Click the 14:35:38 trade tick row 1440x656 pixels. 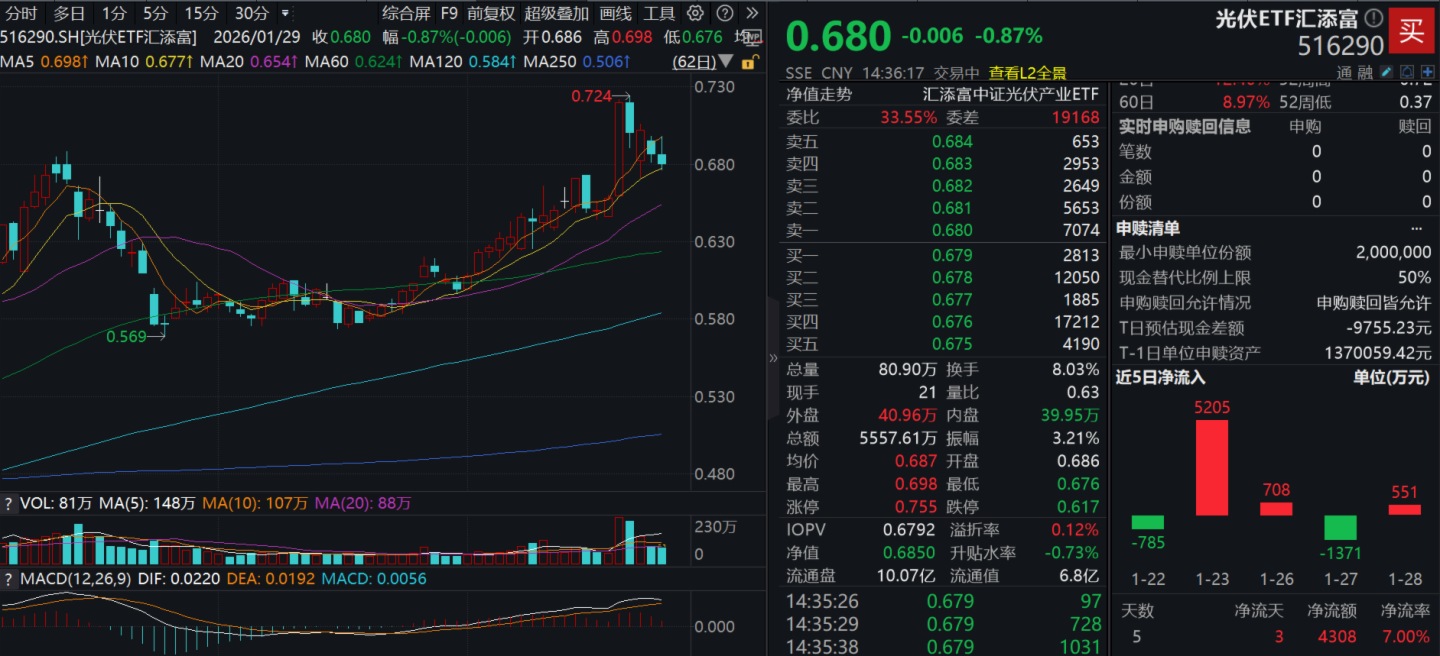pyautogui.click(x=943, y=647)
